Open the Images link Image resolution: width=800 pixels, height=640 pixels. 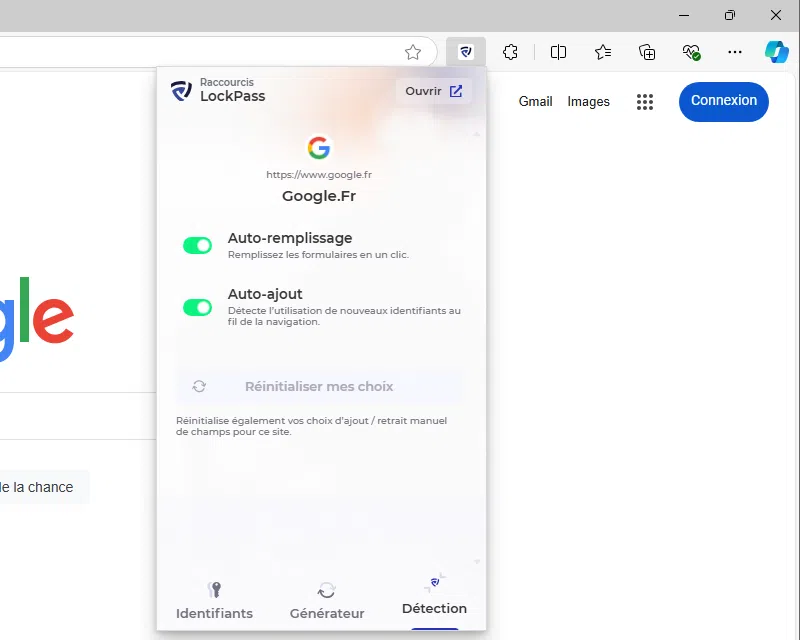pyautogui.click(x=588, y=102)
